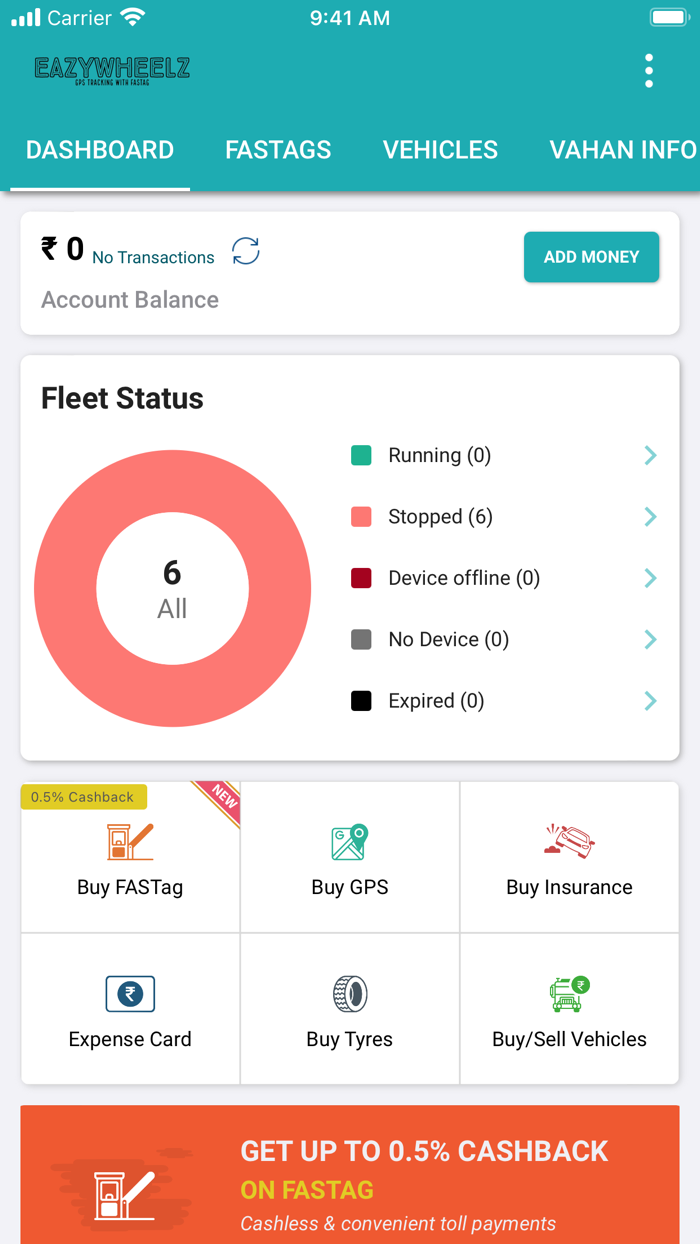Screen dimensions: 700x1244
Task: Select the VAHAN INFO tab
Action: pos(622,149)
